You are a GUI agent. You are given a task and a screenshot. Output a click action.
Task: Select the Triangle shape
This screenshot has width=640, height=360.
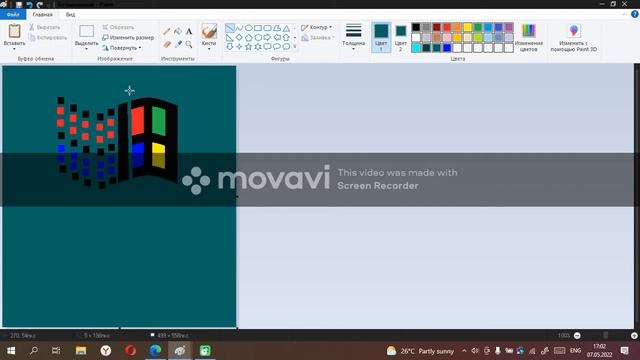[x=287, y=28]
